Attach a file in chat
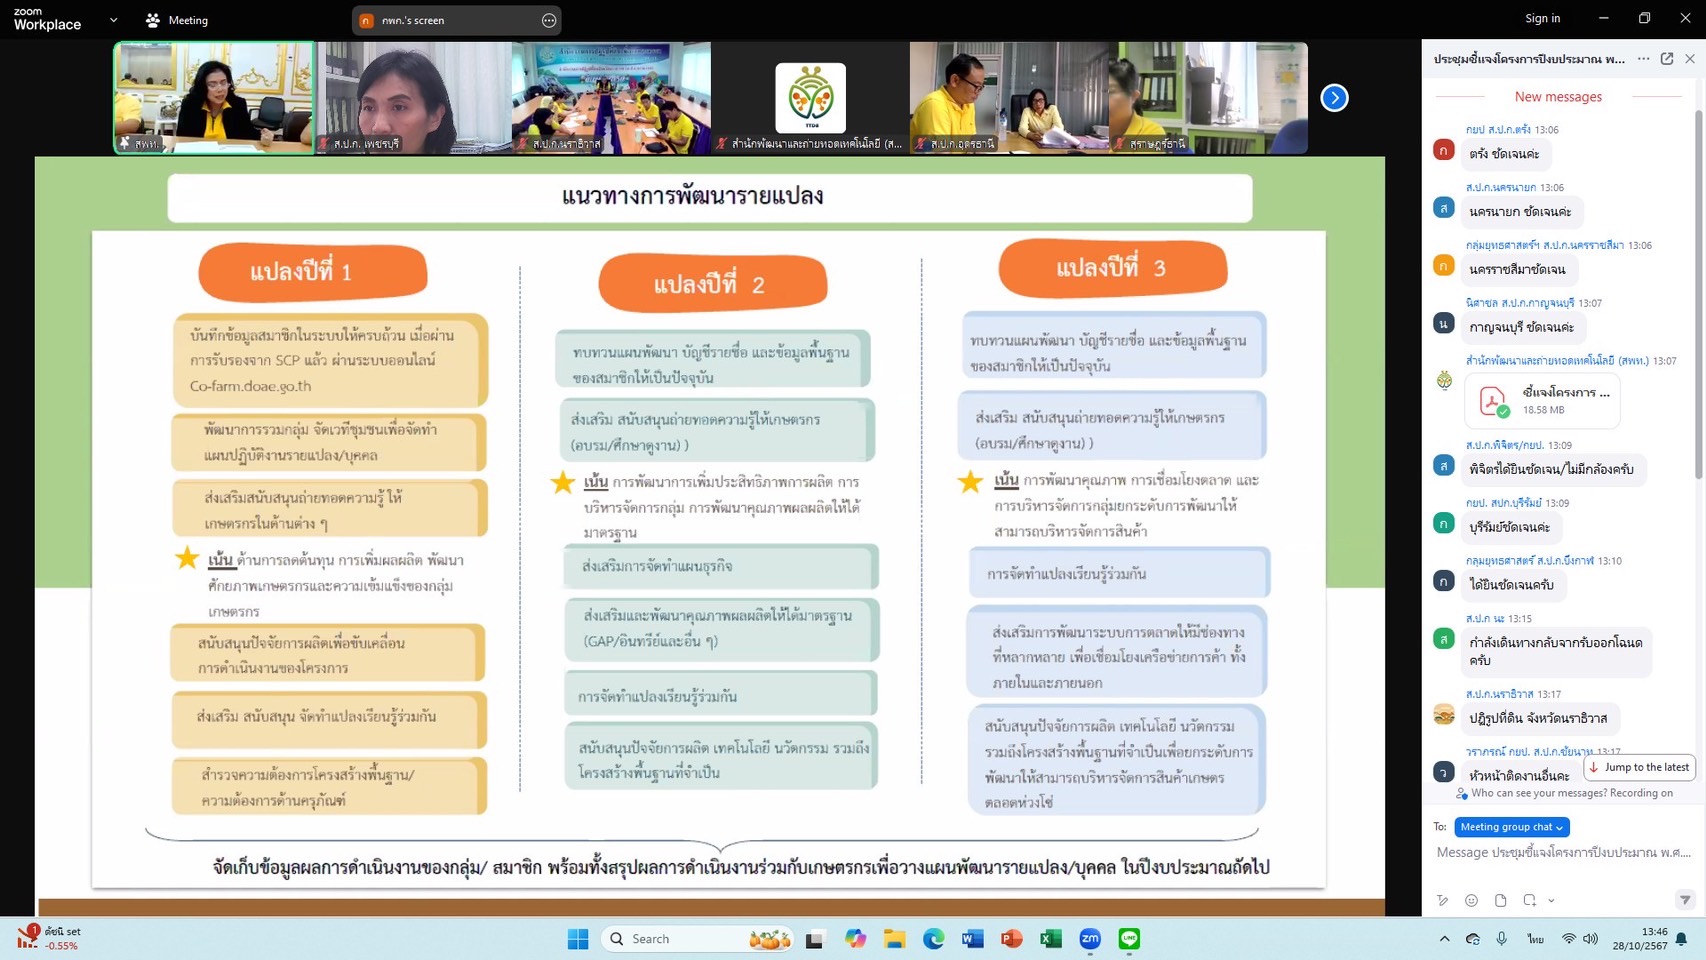The height and width of the screenshot is (960, 1706). click(x=1500, y=900)
